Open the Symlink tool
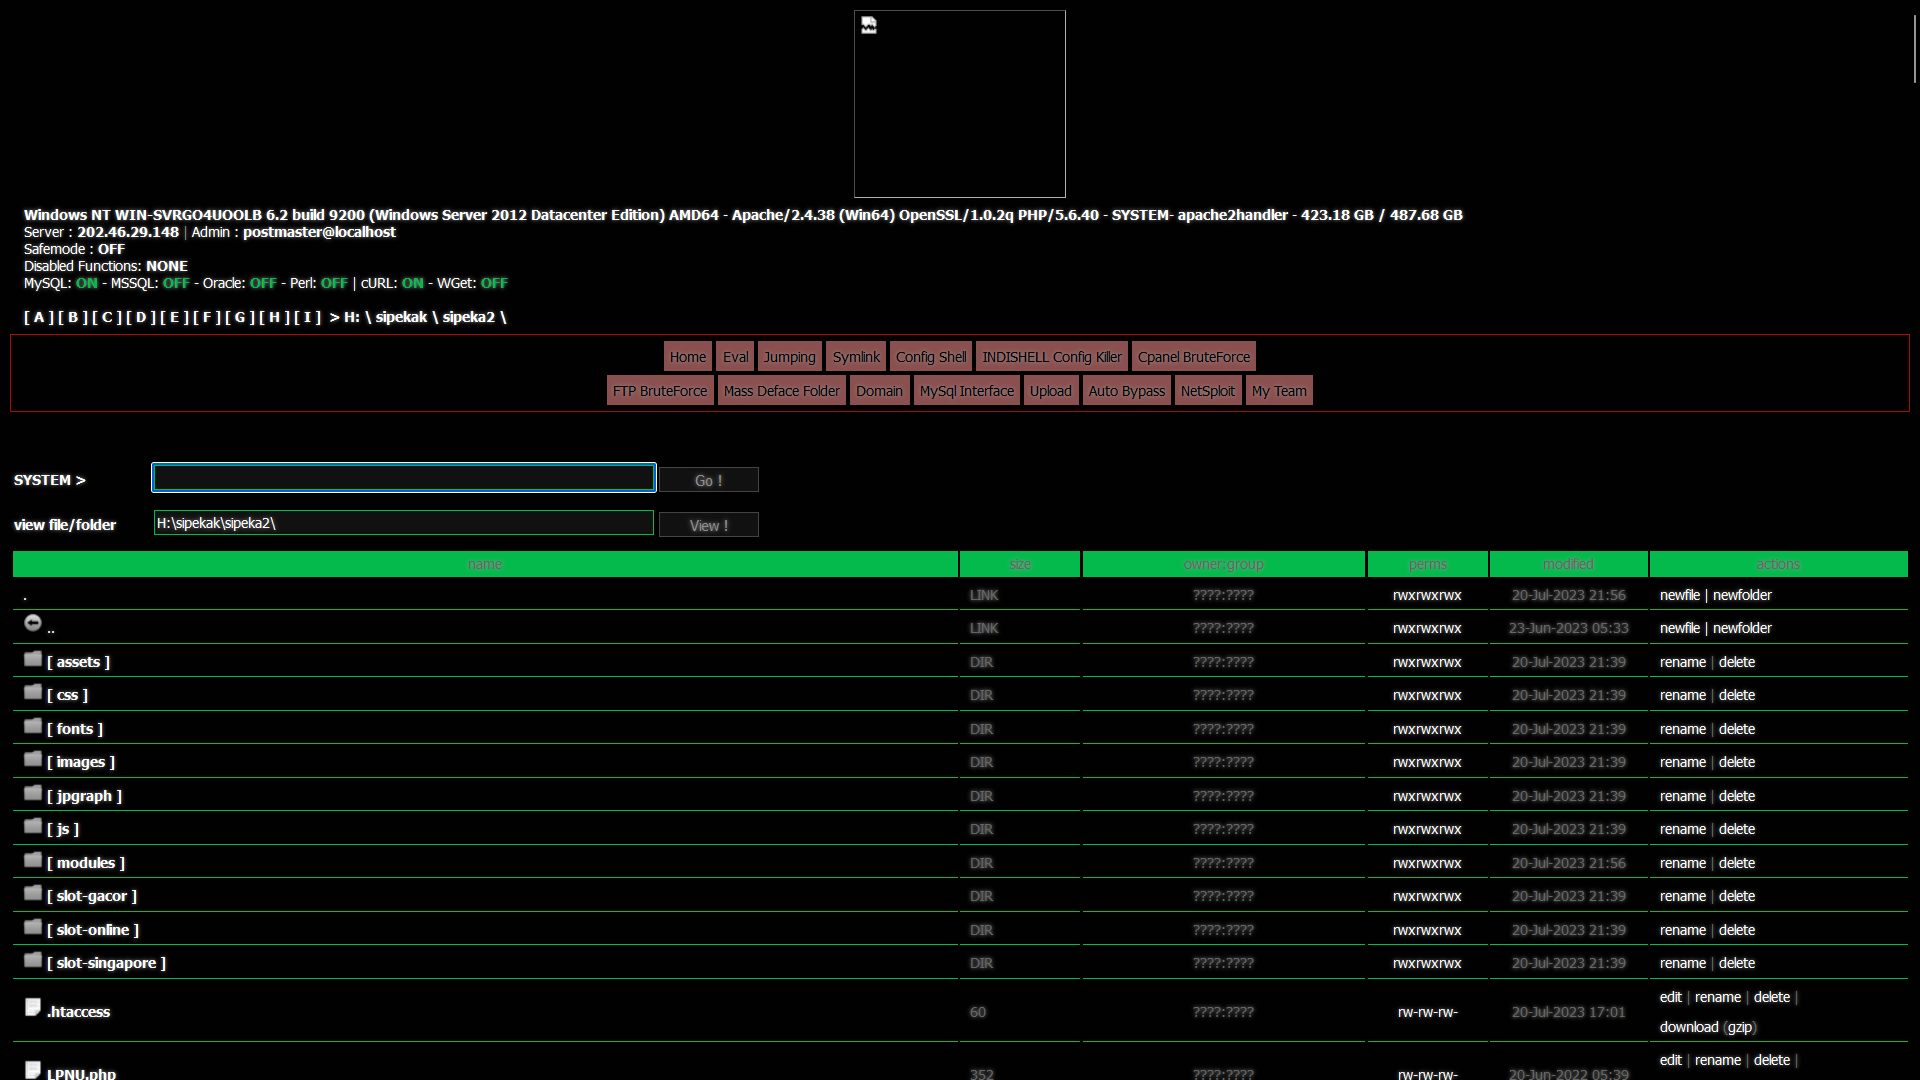 (857, 357)
